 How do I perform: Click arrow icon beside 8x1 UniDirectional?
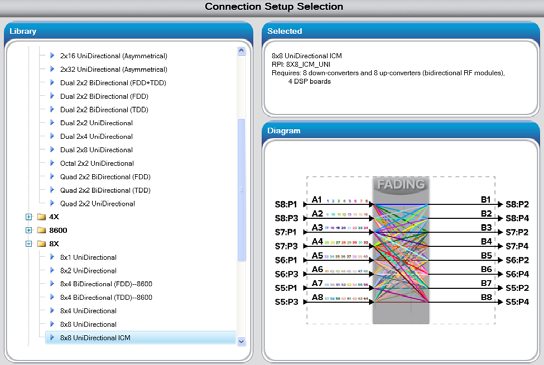pos(52,257)
